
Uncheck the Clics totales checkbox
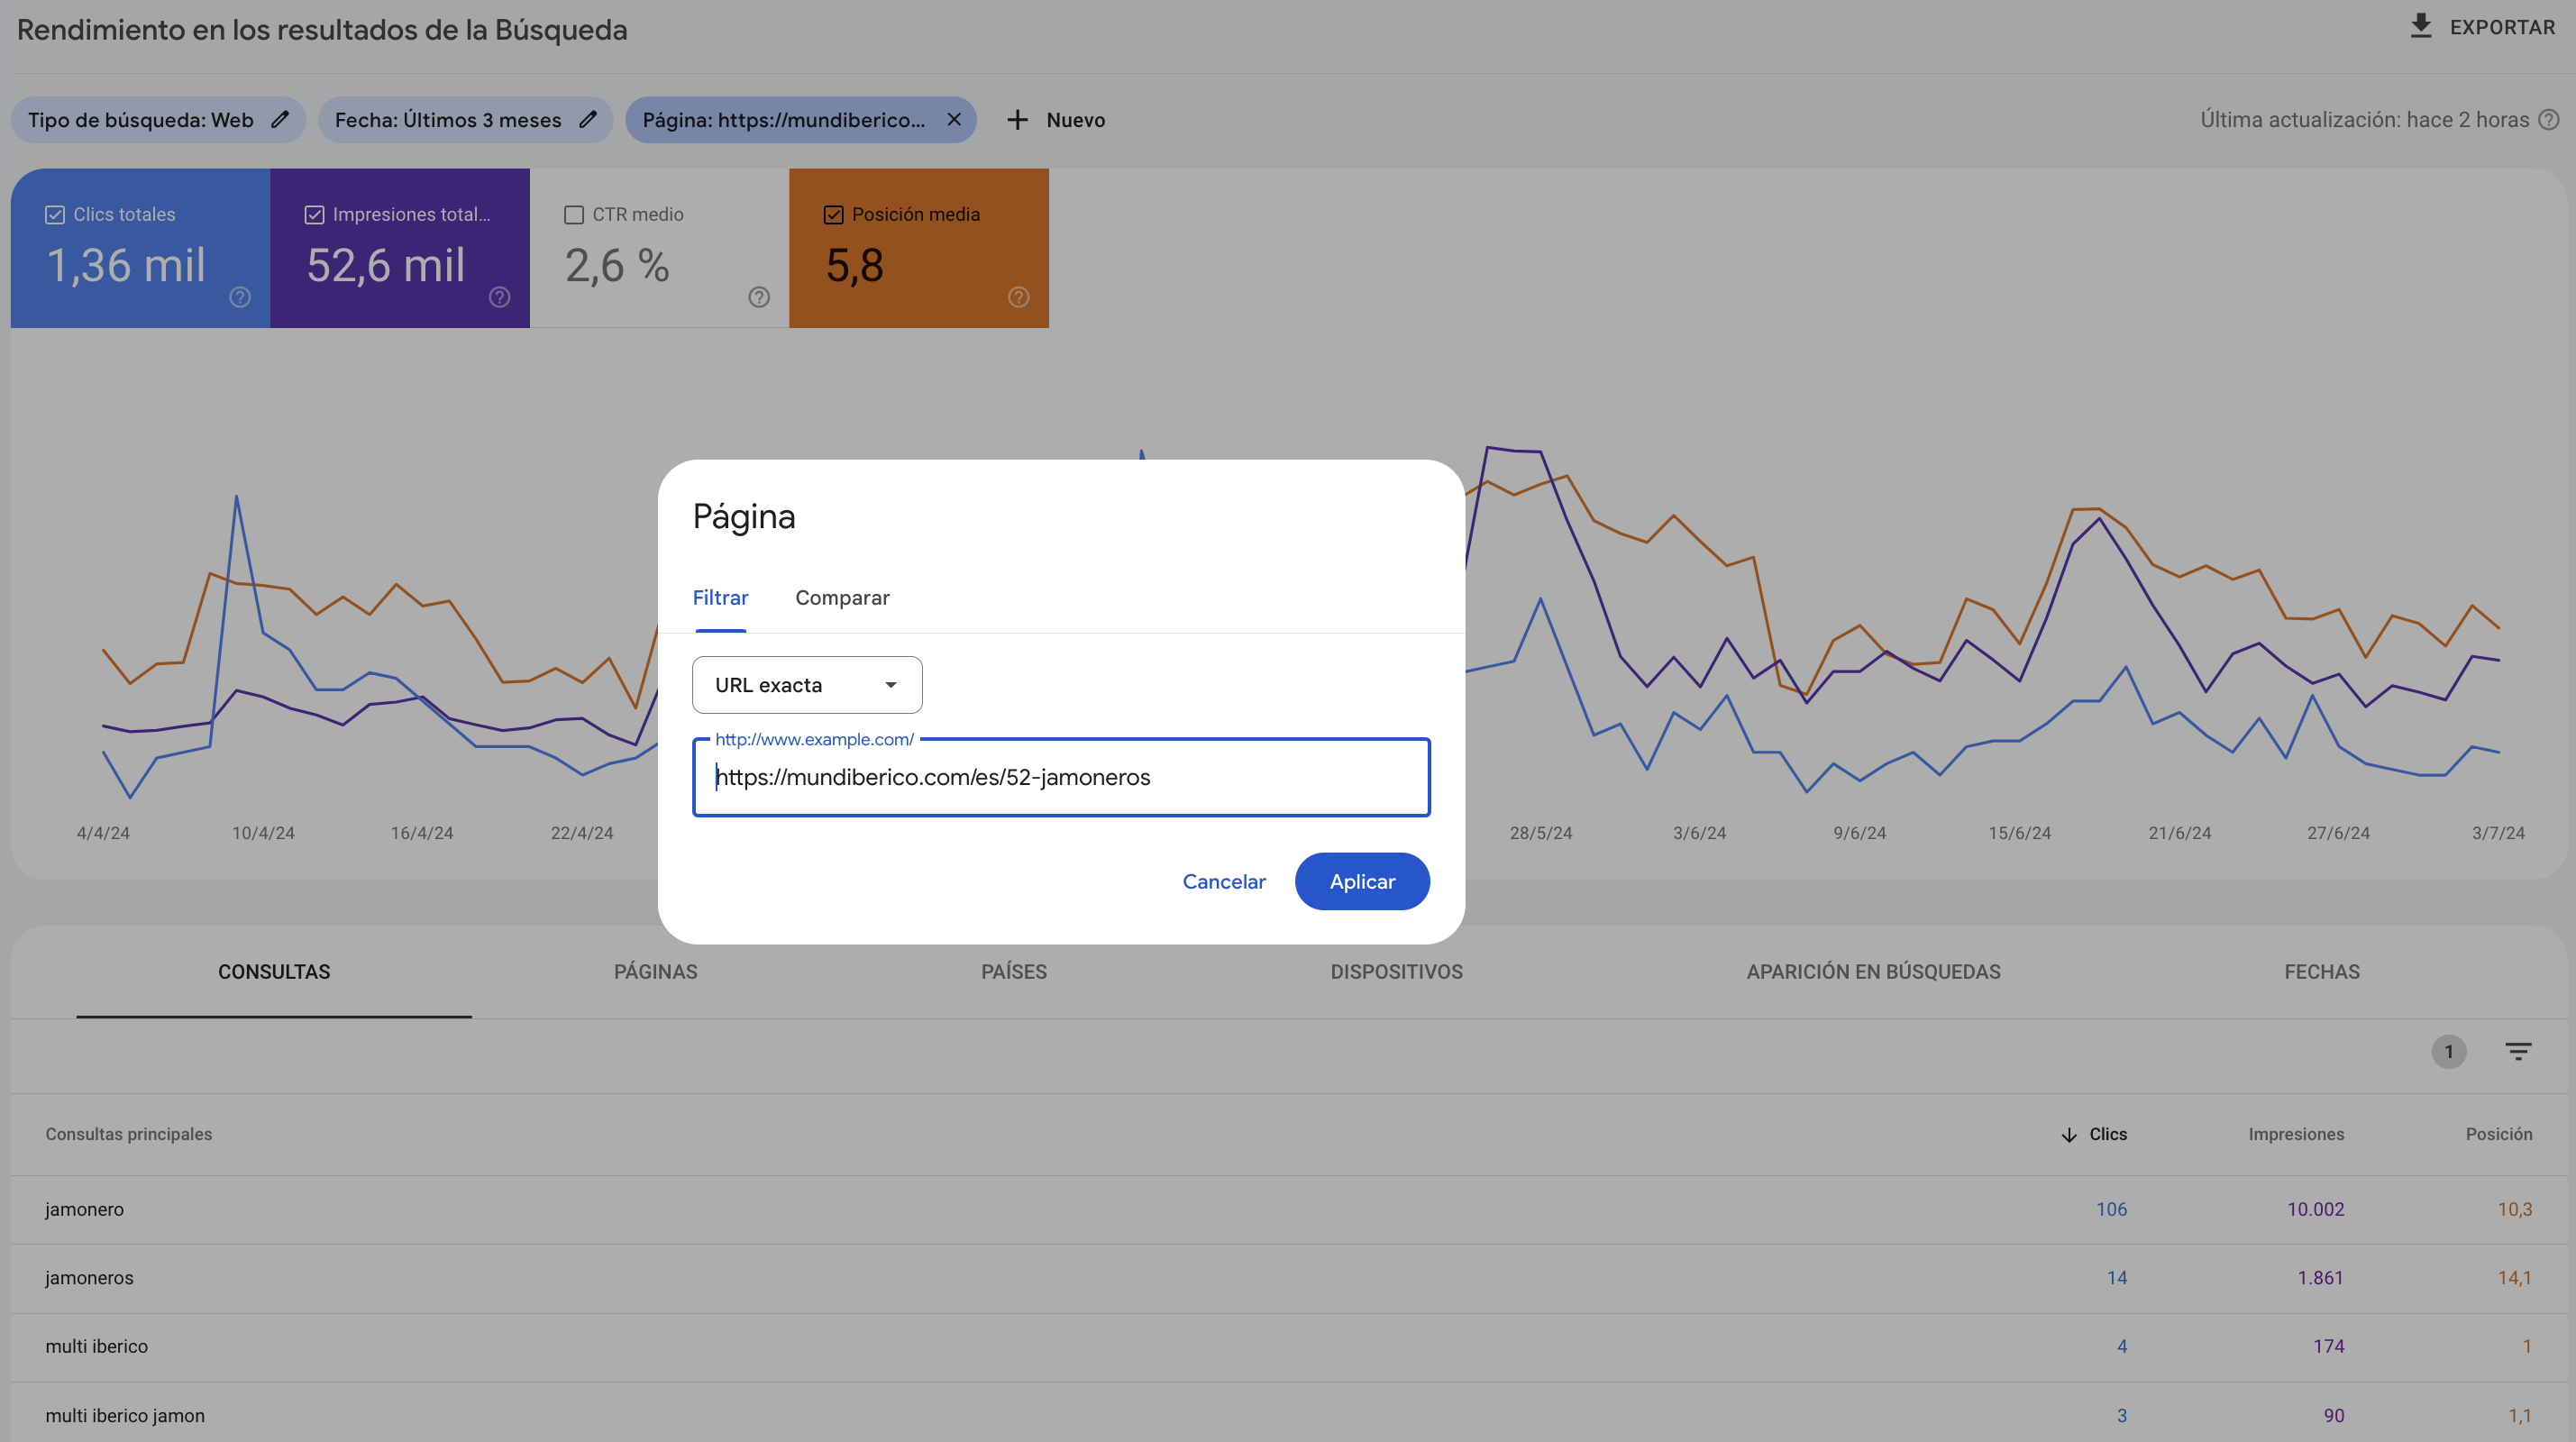(54, 213)
